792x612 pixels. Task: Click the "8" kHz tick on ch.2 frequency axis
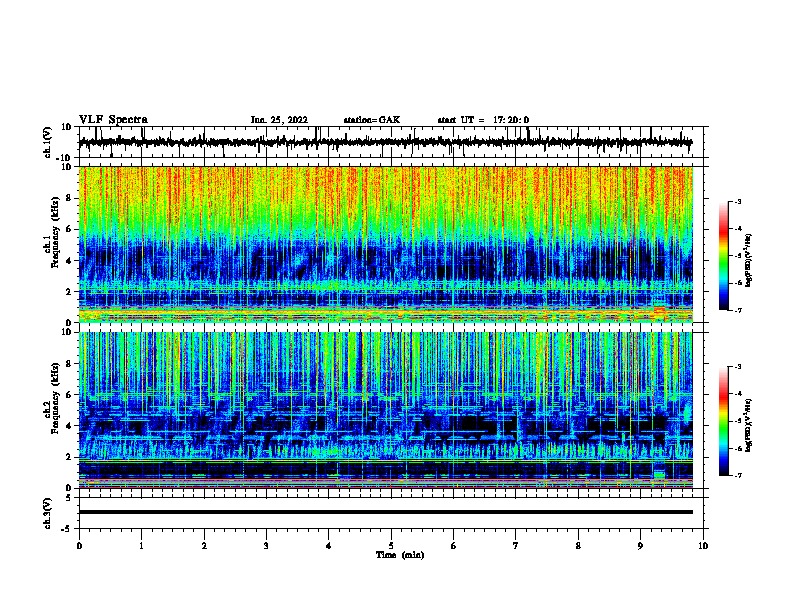[69, 364]
